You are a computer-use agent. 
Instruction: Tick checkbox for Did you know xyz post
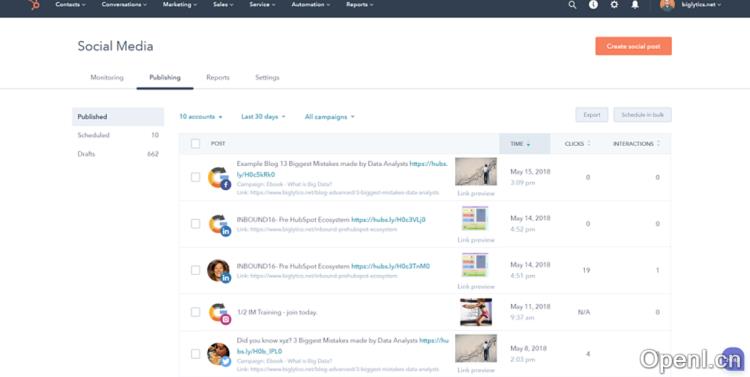pos(195,354)
